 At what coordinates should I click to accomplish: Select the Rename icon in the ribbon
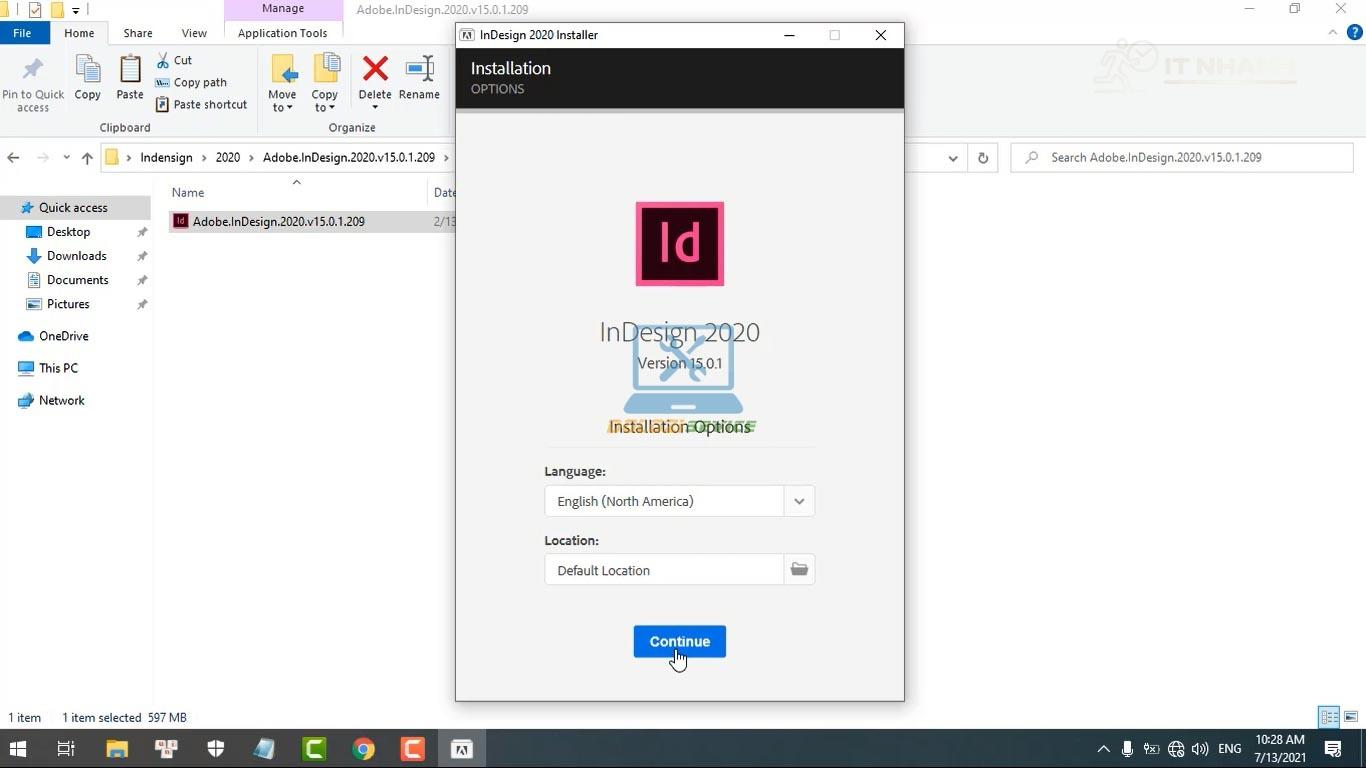click(418, 80)
